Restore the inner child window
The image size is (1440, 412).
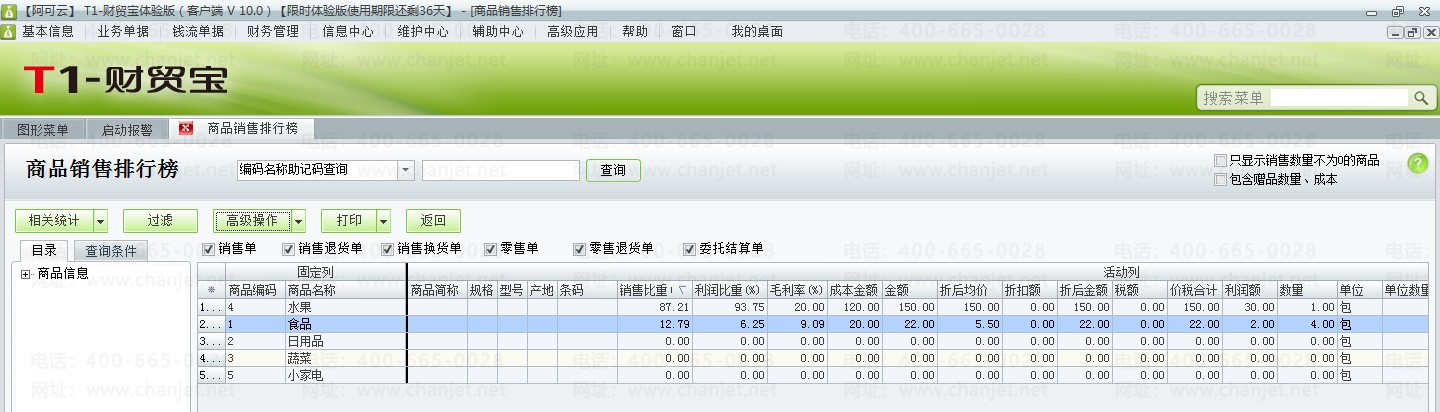point(1412,32)
